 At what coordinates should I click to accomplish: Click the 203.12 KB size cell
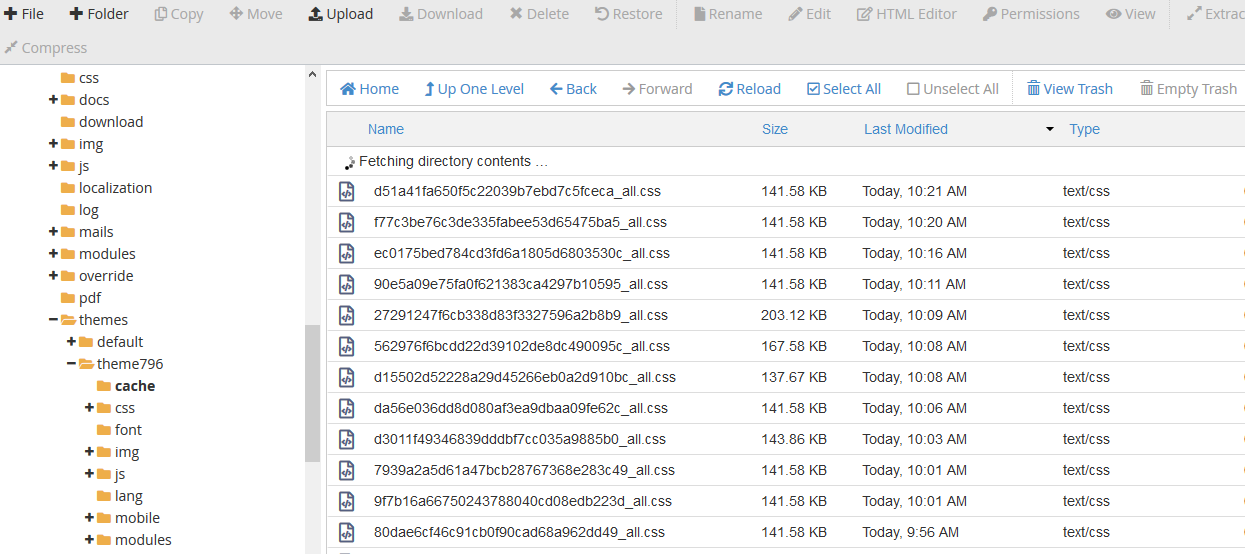tap(793, 315)
